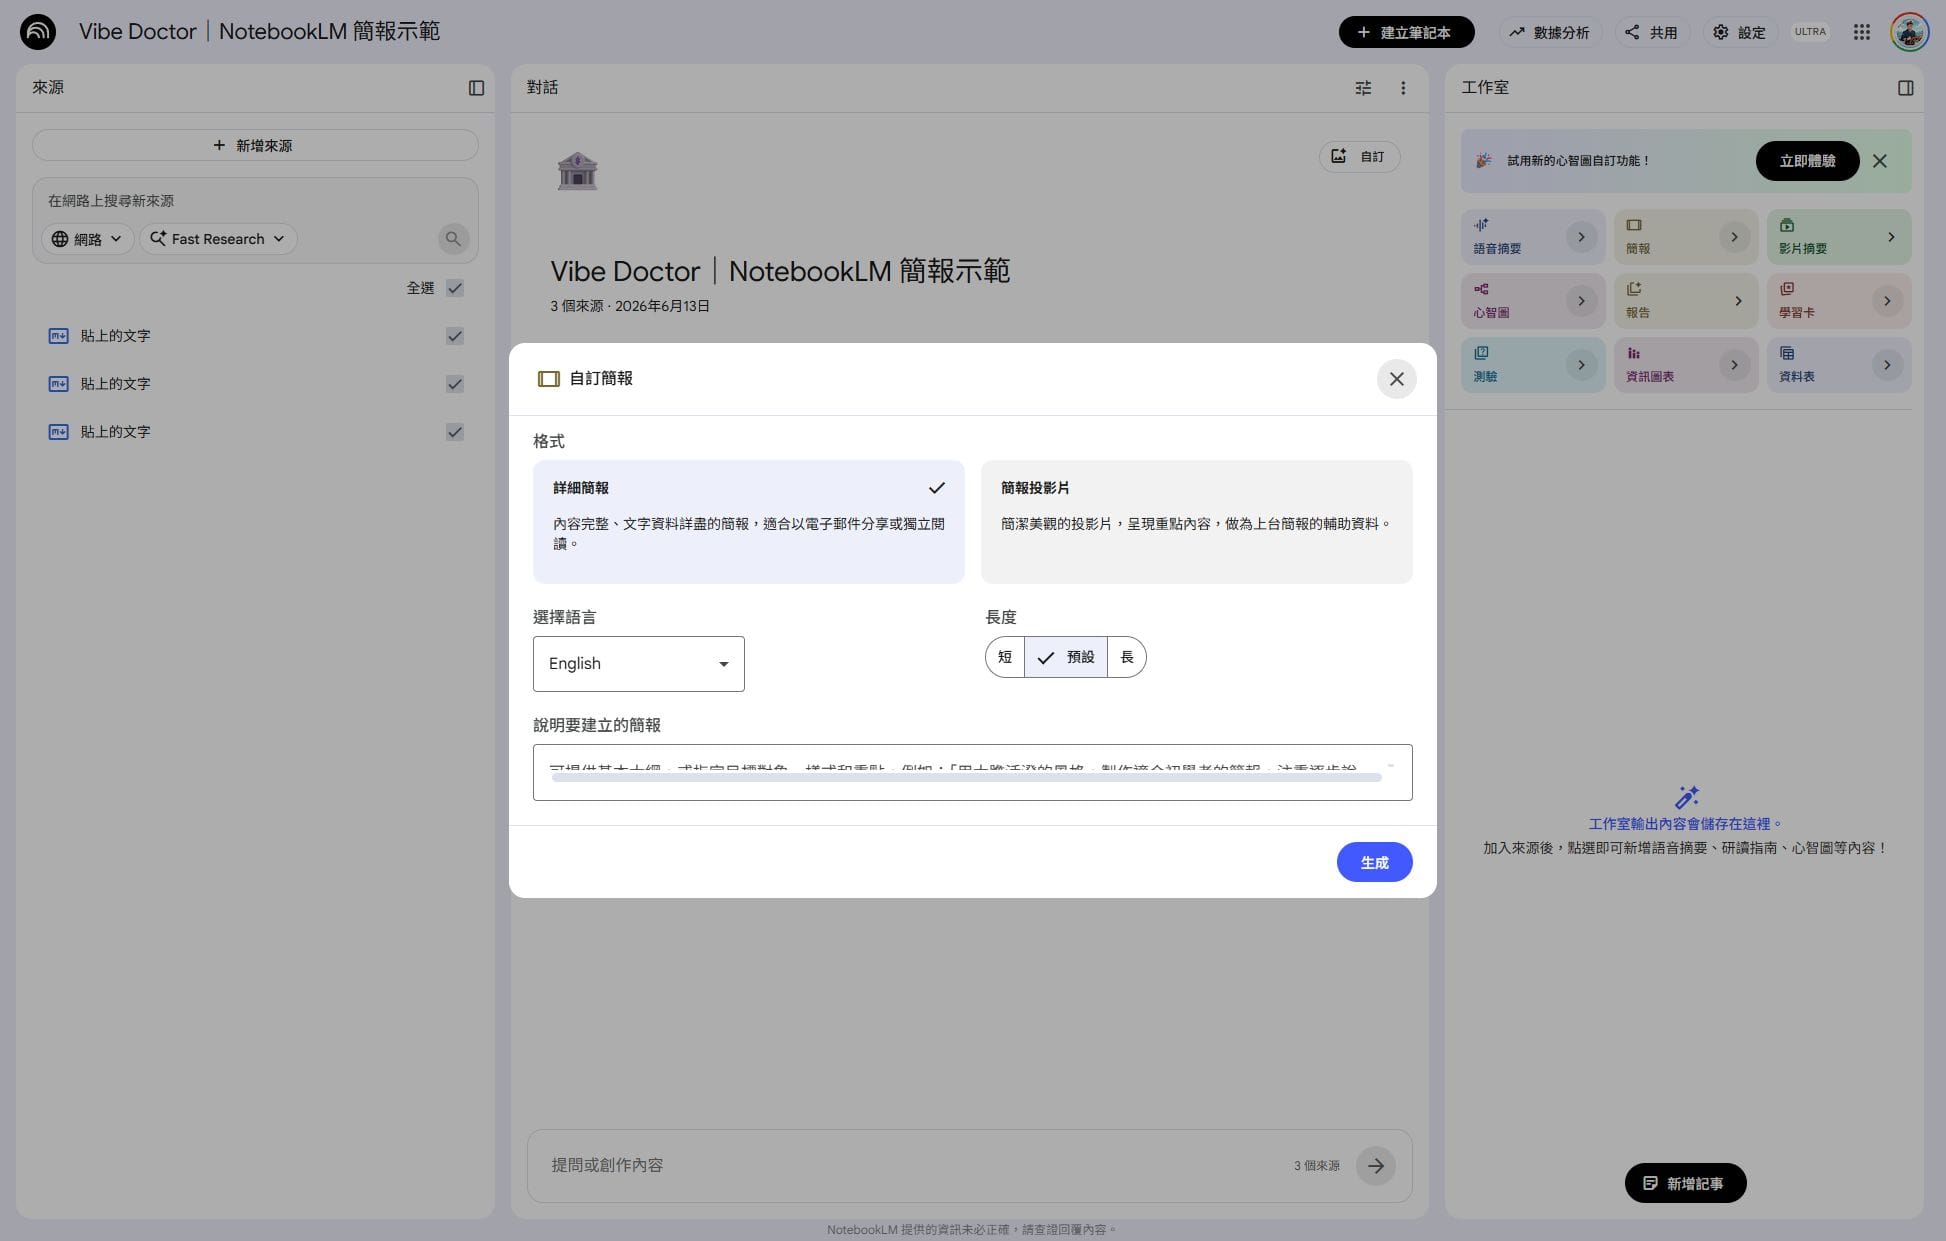Click the 報告 report tile

[1686, 301]
